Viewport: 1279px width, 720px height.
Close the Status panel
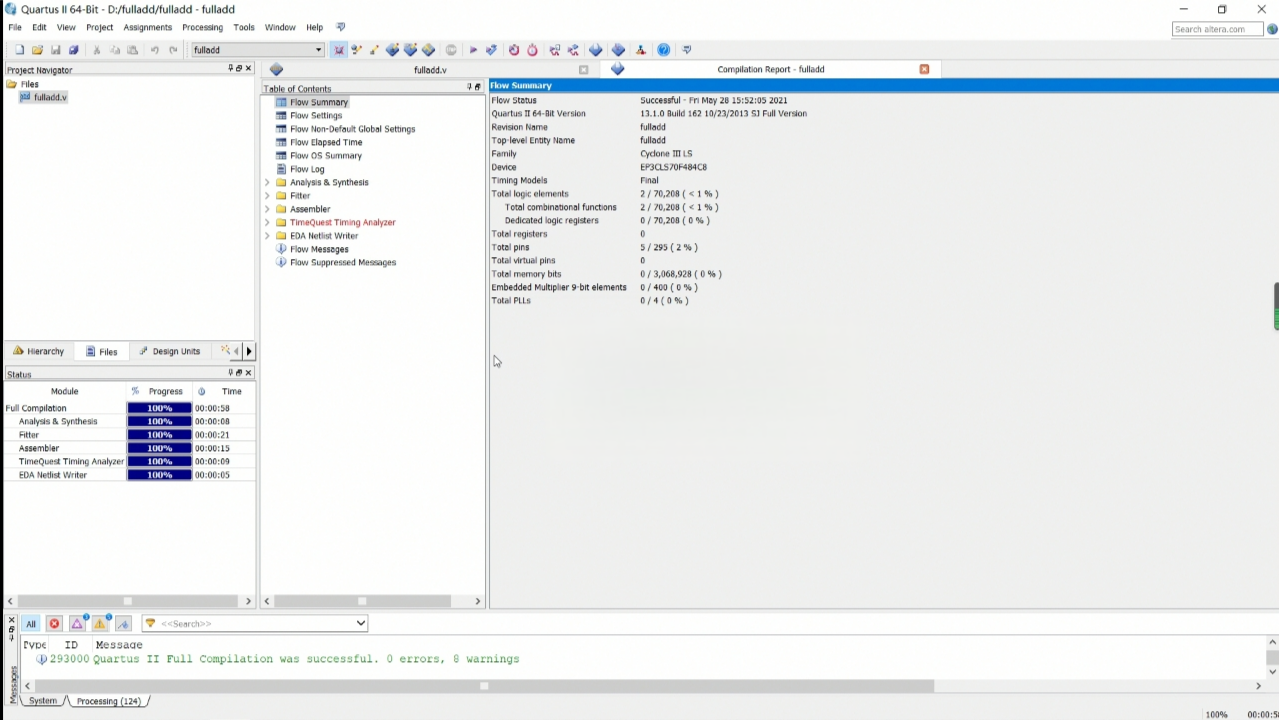[248, 373]
